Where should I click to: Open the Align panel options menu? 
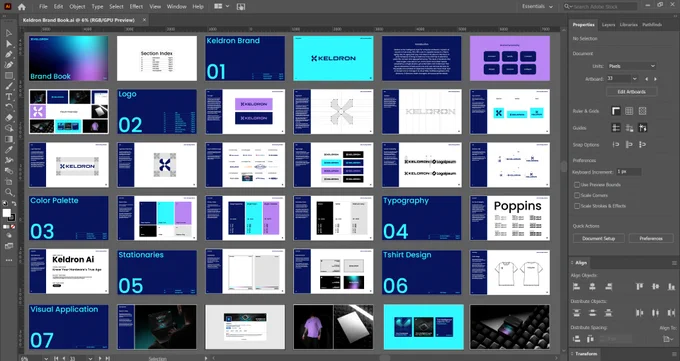tap(674, 263)
